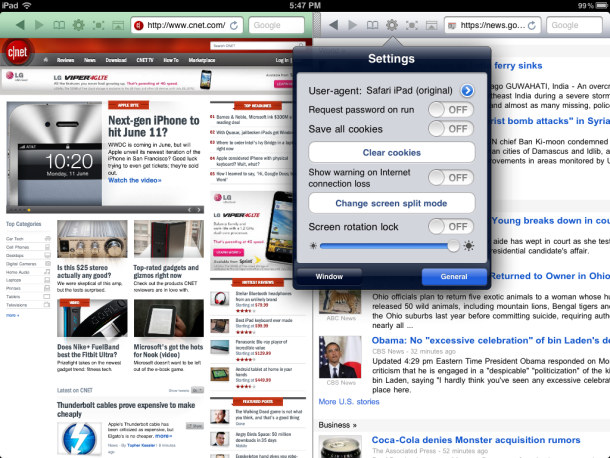Open Obama bin Laden celebration headline

(x=491, y=340)
